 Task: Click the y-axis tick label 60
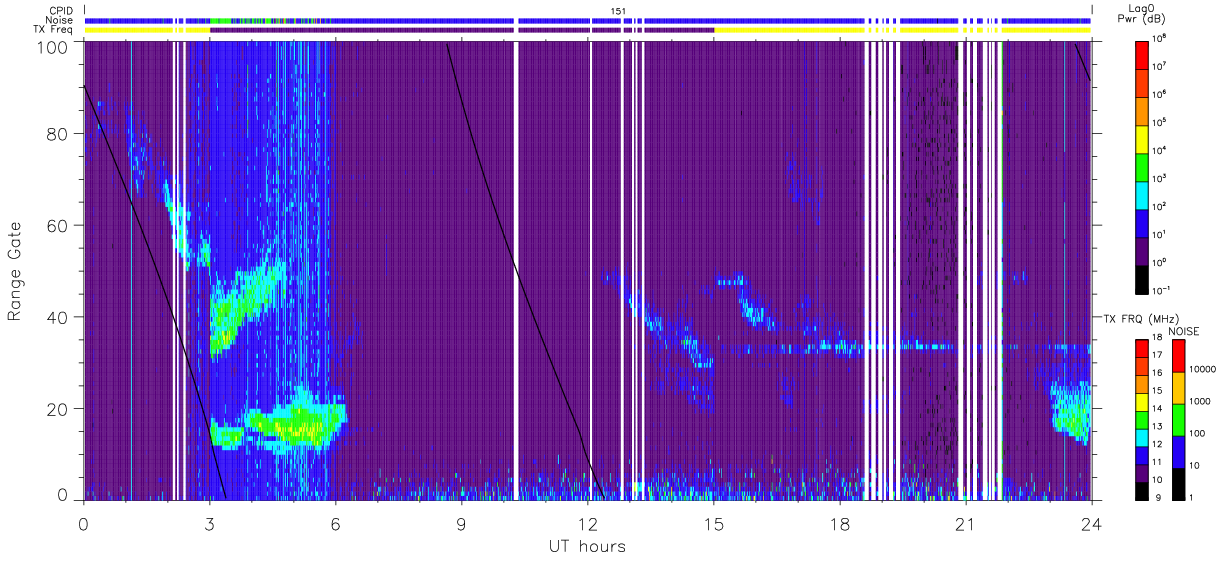pos(59,225)
